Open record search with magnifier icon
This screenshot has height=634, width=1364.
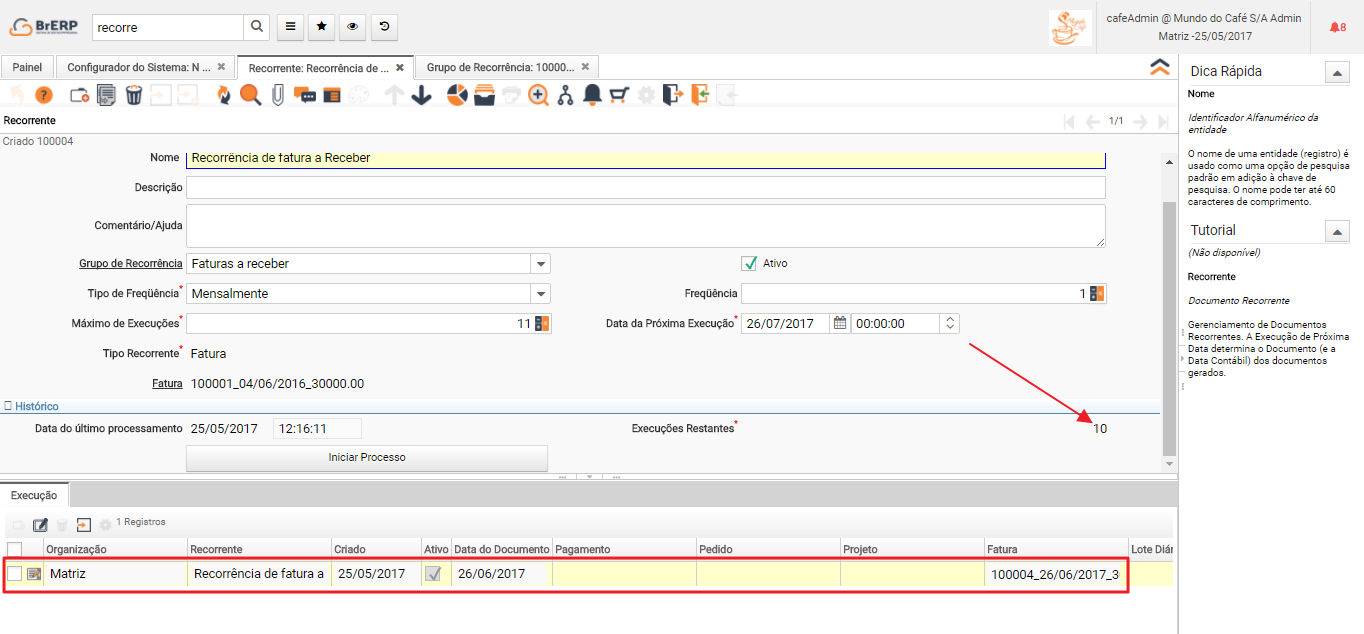coord(250,95)
